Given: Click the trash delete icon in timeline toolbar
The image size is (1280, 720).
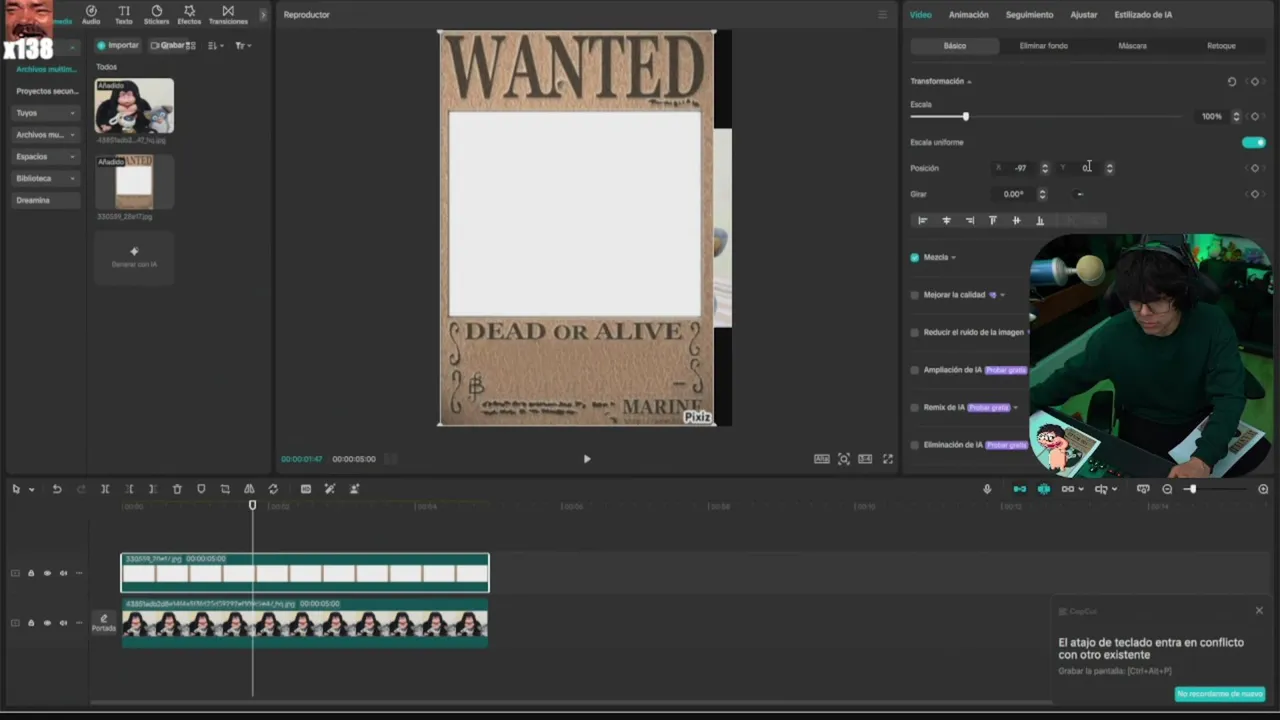Looking at the screenshot, I should (x=177, y=489).
